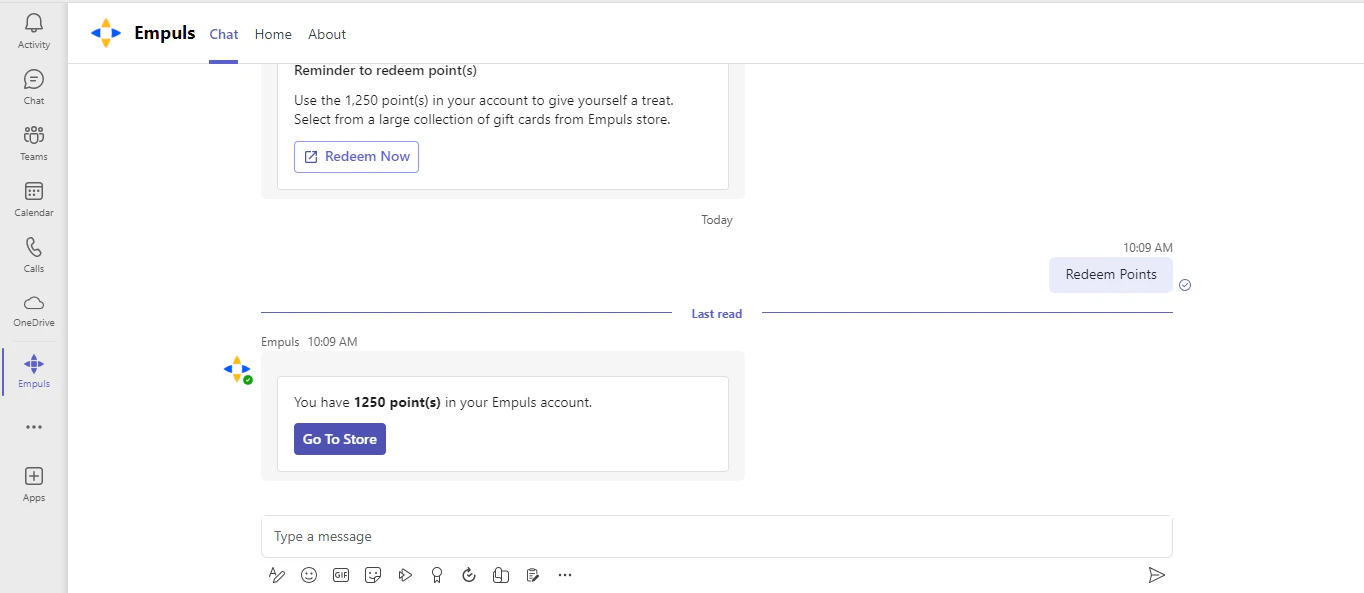Open the Sticker picker
This screenshot has width=1364, height=593.
pos(373,575)
